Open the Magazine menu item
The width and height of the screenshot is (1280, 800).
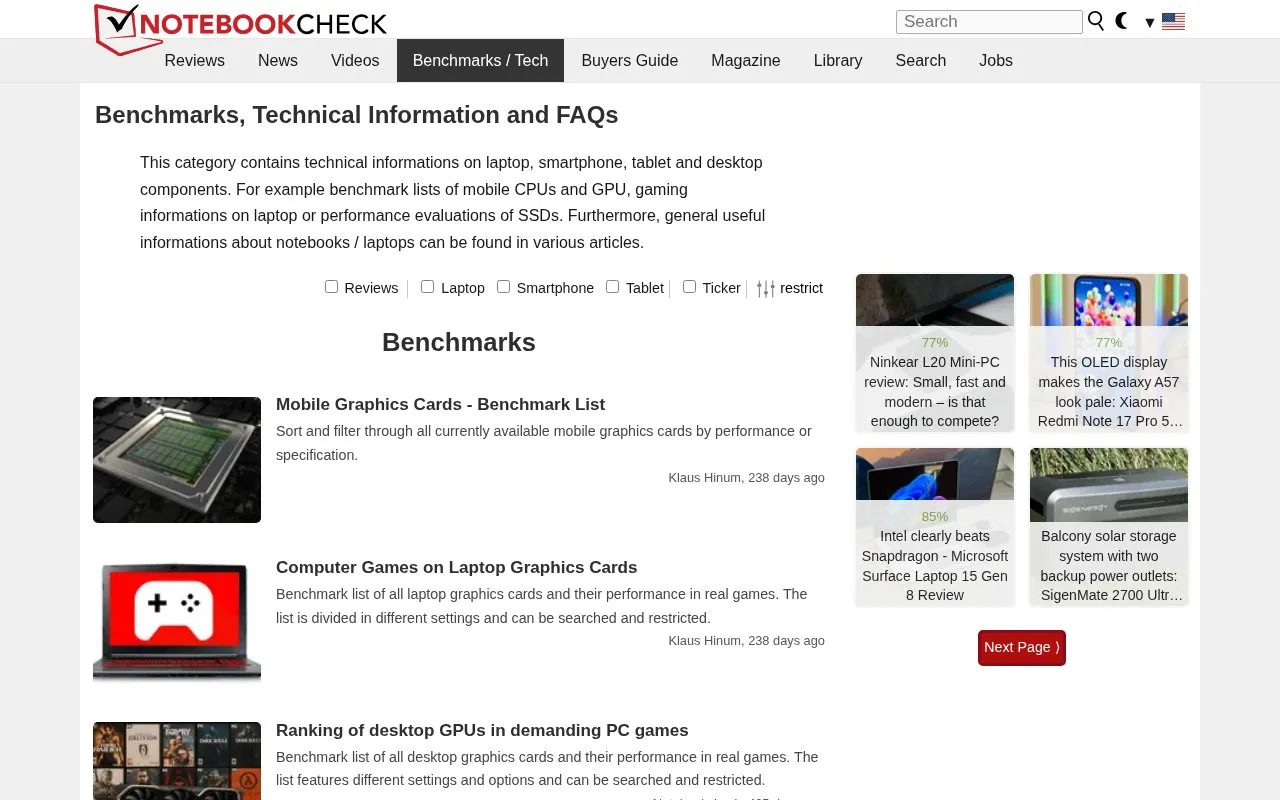point(746,60)
